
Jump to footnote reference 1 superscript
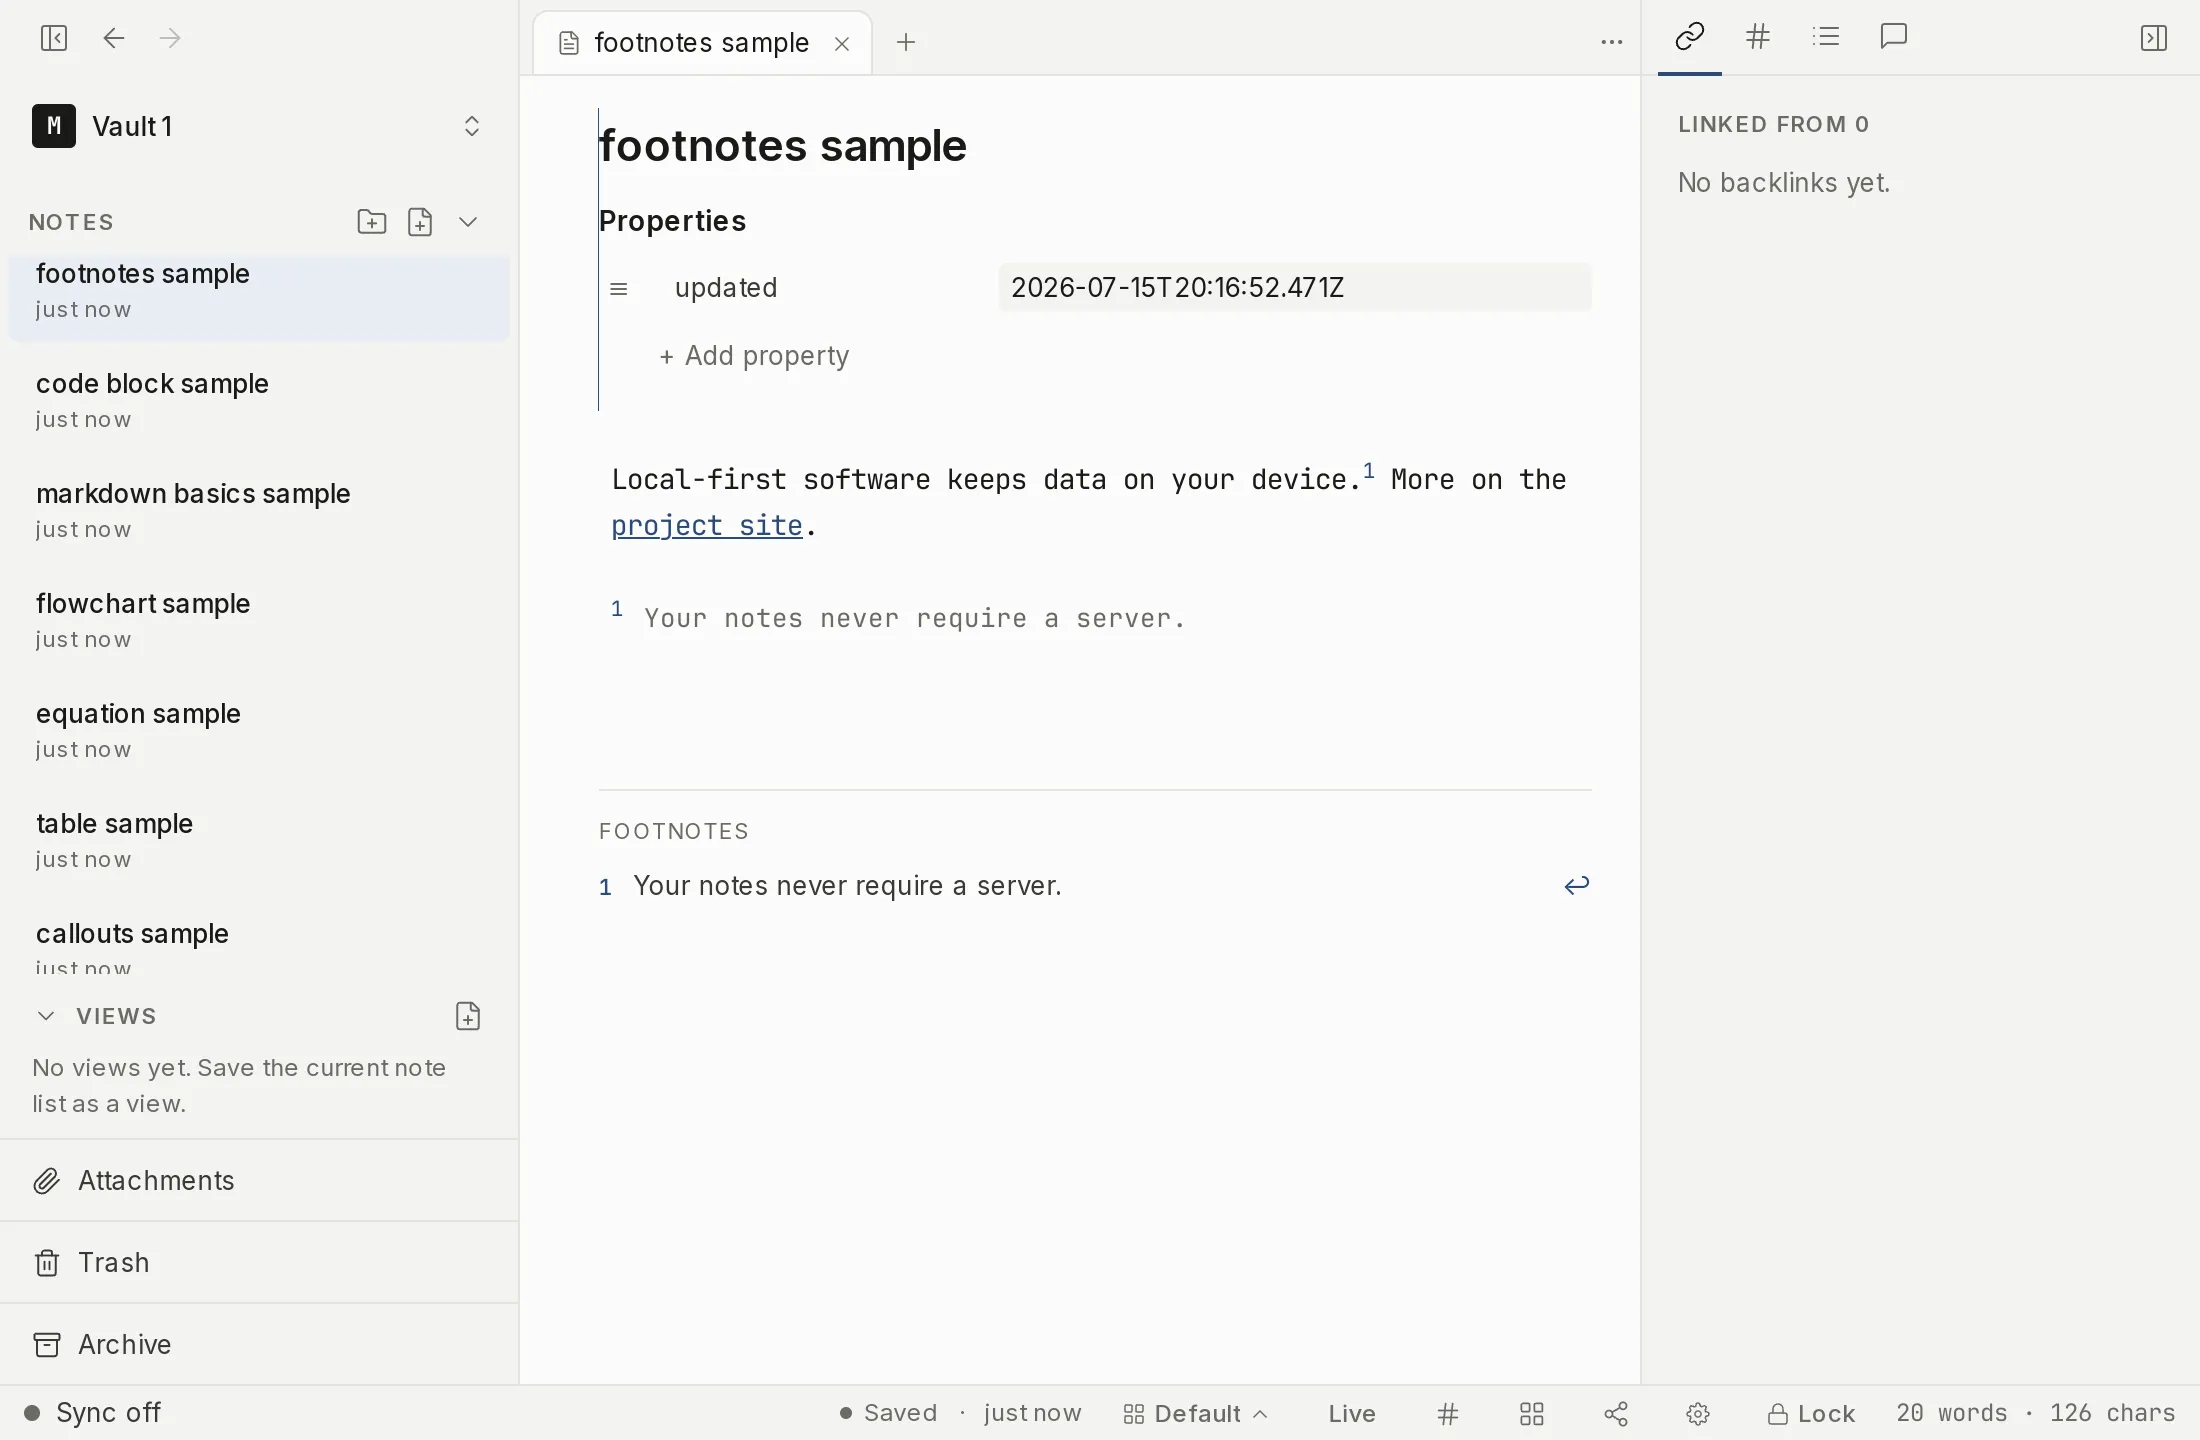[x=1369, y=470]
